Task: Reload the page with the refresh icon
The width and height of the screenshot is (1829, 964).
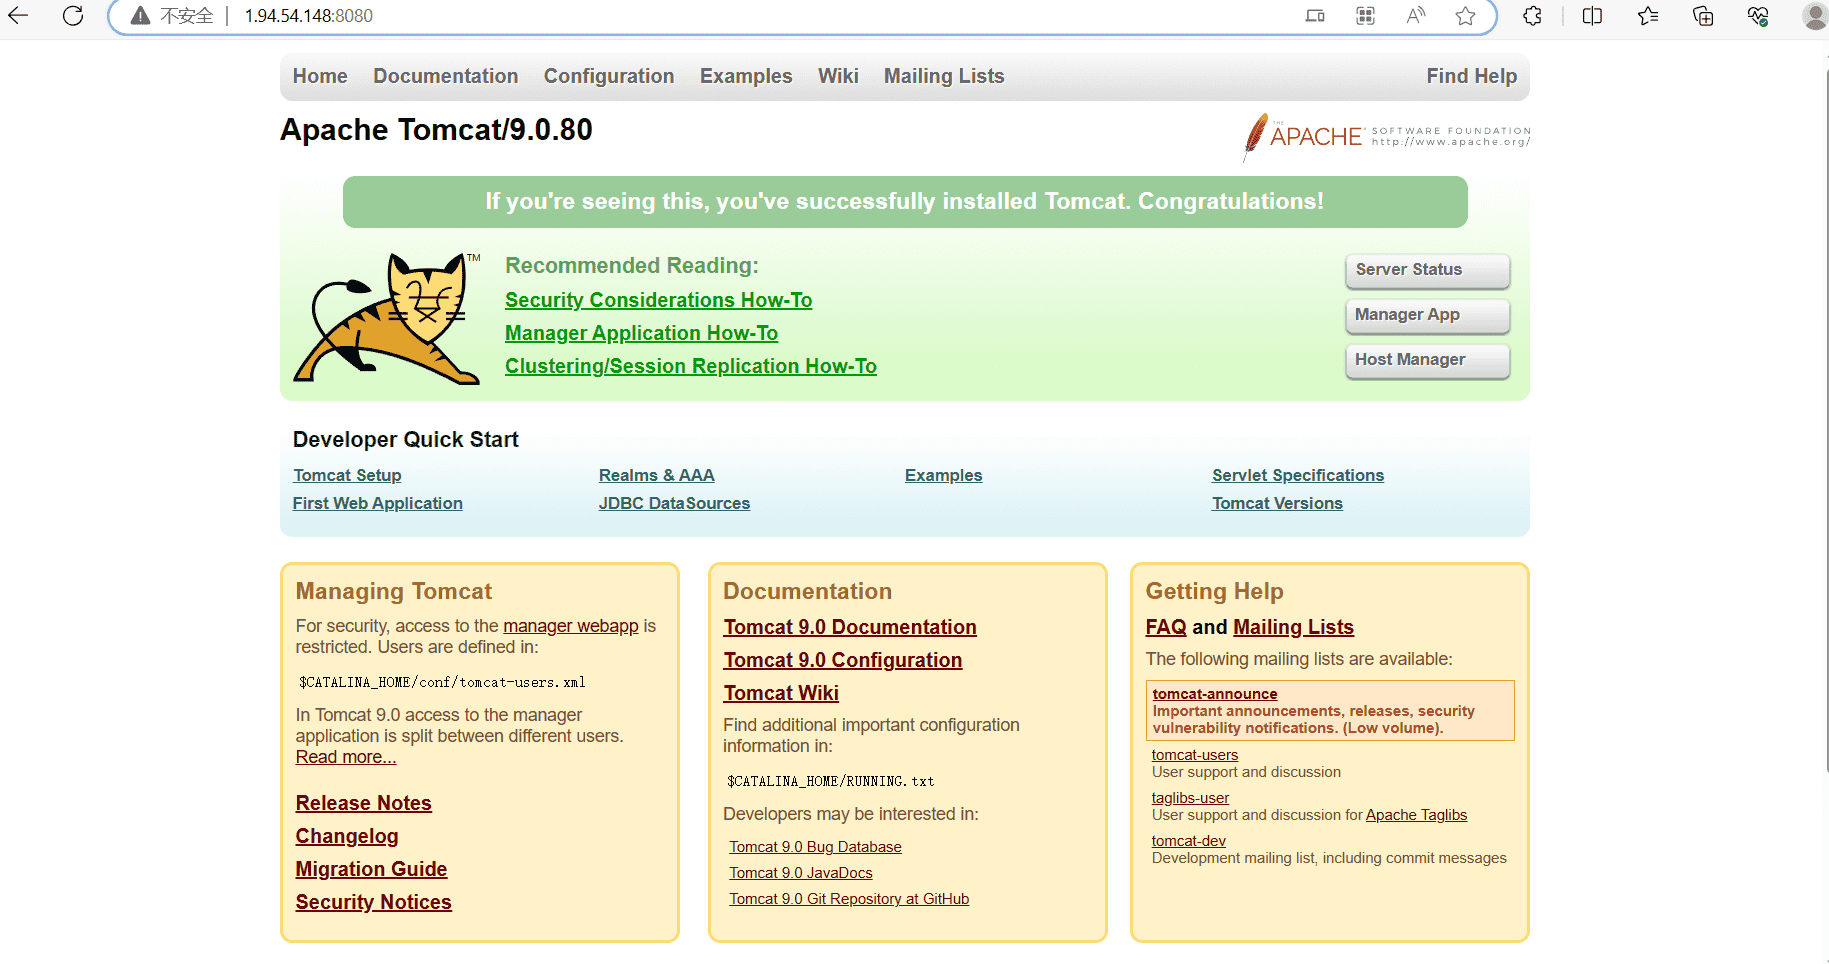Action: [x=73, y=16]
